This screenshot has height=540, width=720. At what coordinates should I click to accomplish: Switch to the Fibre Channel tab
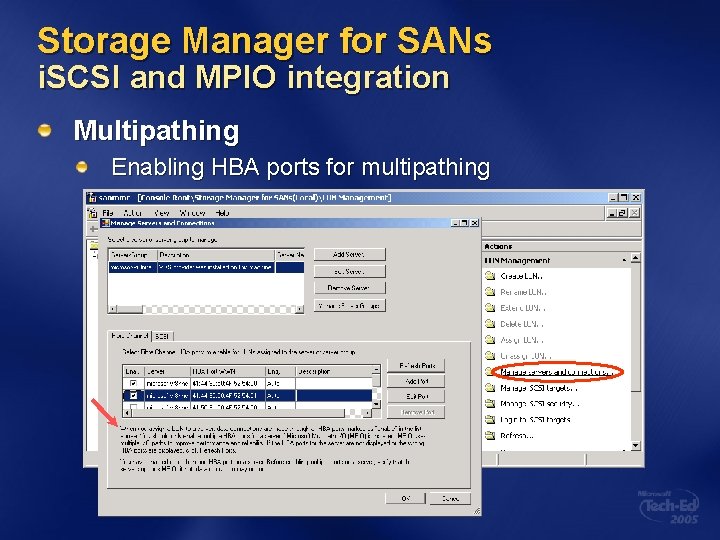(x=130, y=336)
